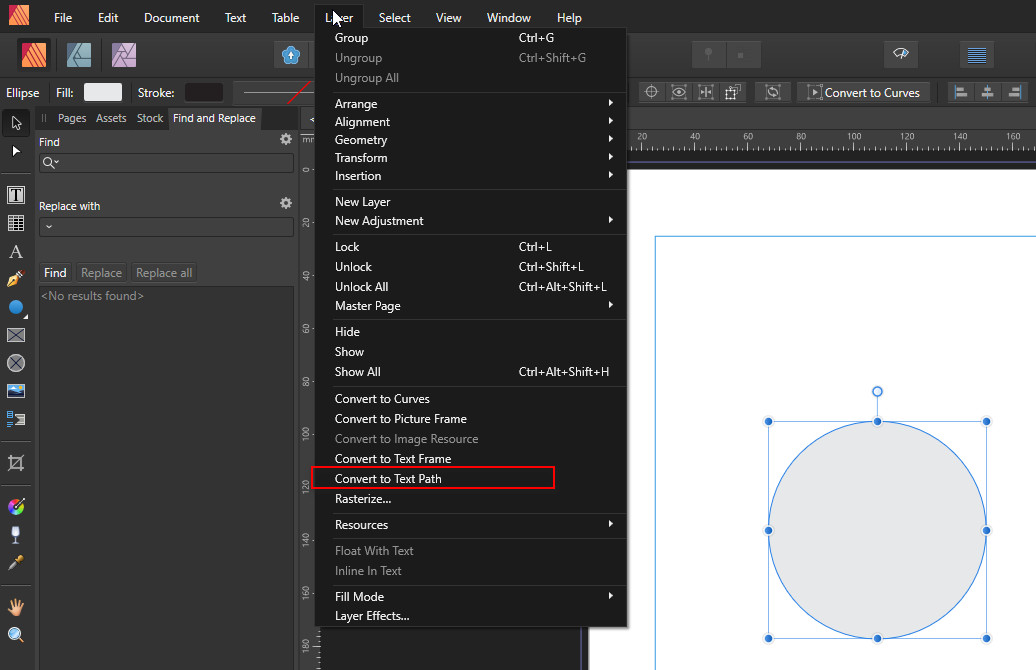Image resolution: width=1036 pixels, height=670 pixels.
Task: Select the Frame Text tool
Action: pos(16,195)
